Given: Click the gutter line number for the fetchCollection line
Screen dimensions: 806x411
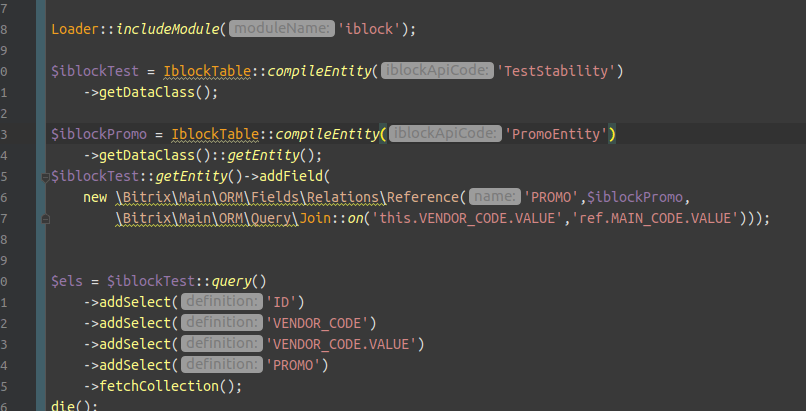Looking at the screenshot, I should (x=4, y=387).
